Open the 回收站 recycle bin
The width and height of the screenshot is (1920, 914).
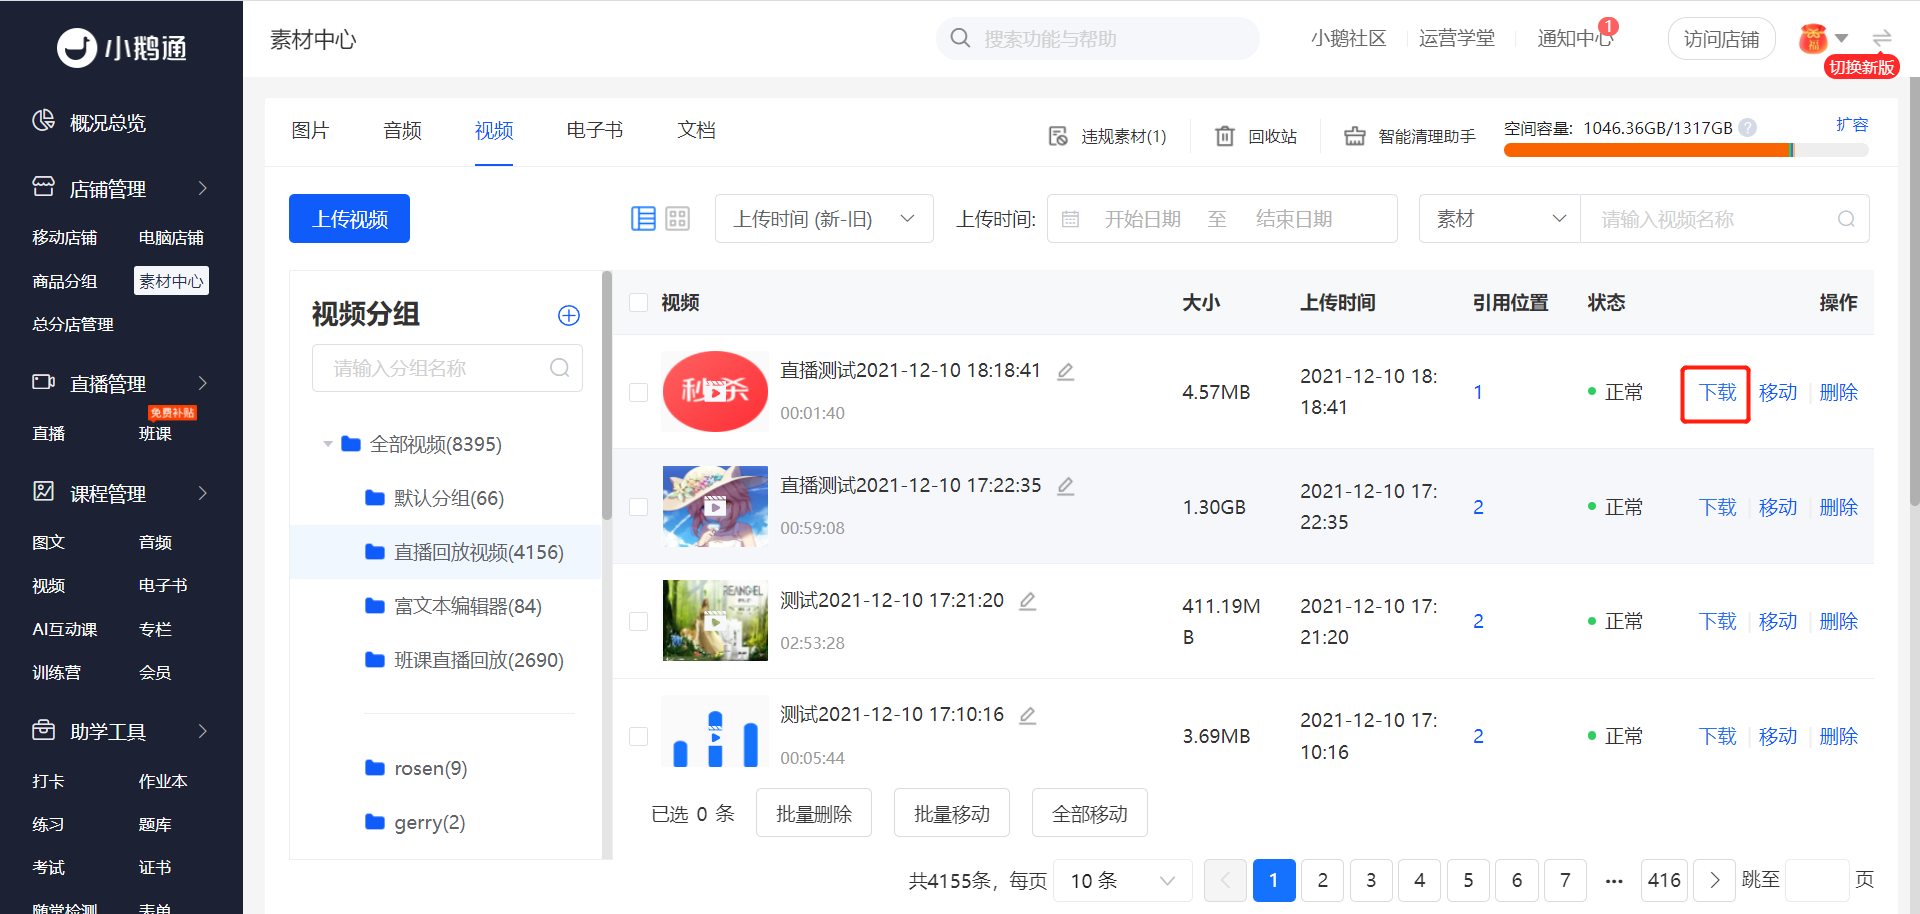coord(1256,136)
